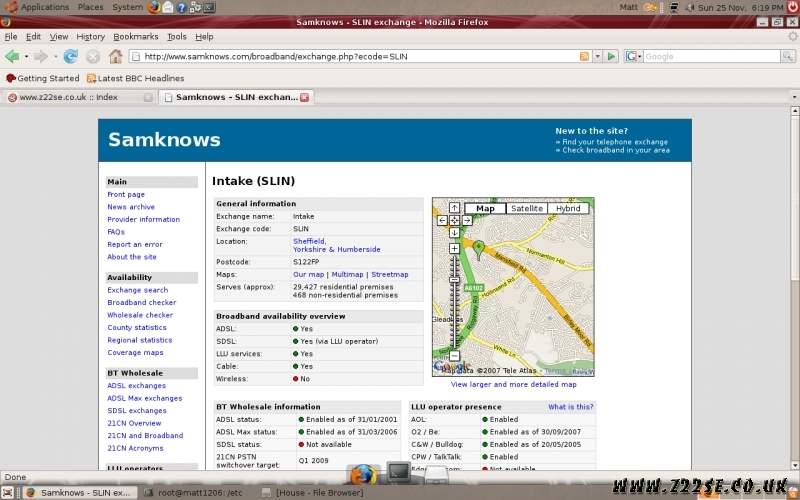The height and width of the screenshot is (500, 800).
Task: Open 21CN Overview sidebar link
Action: click(134, 423)
